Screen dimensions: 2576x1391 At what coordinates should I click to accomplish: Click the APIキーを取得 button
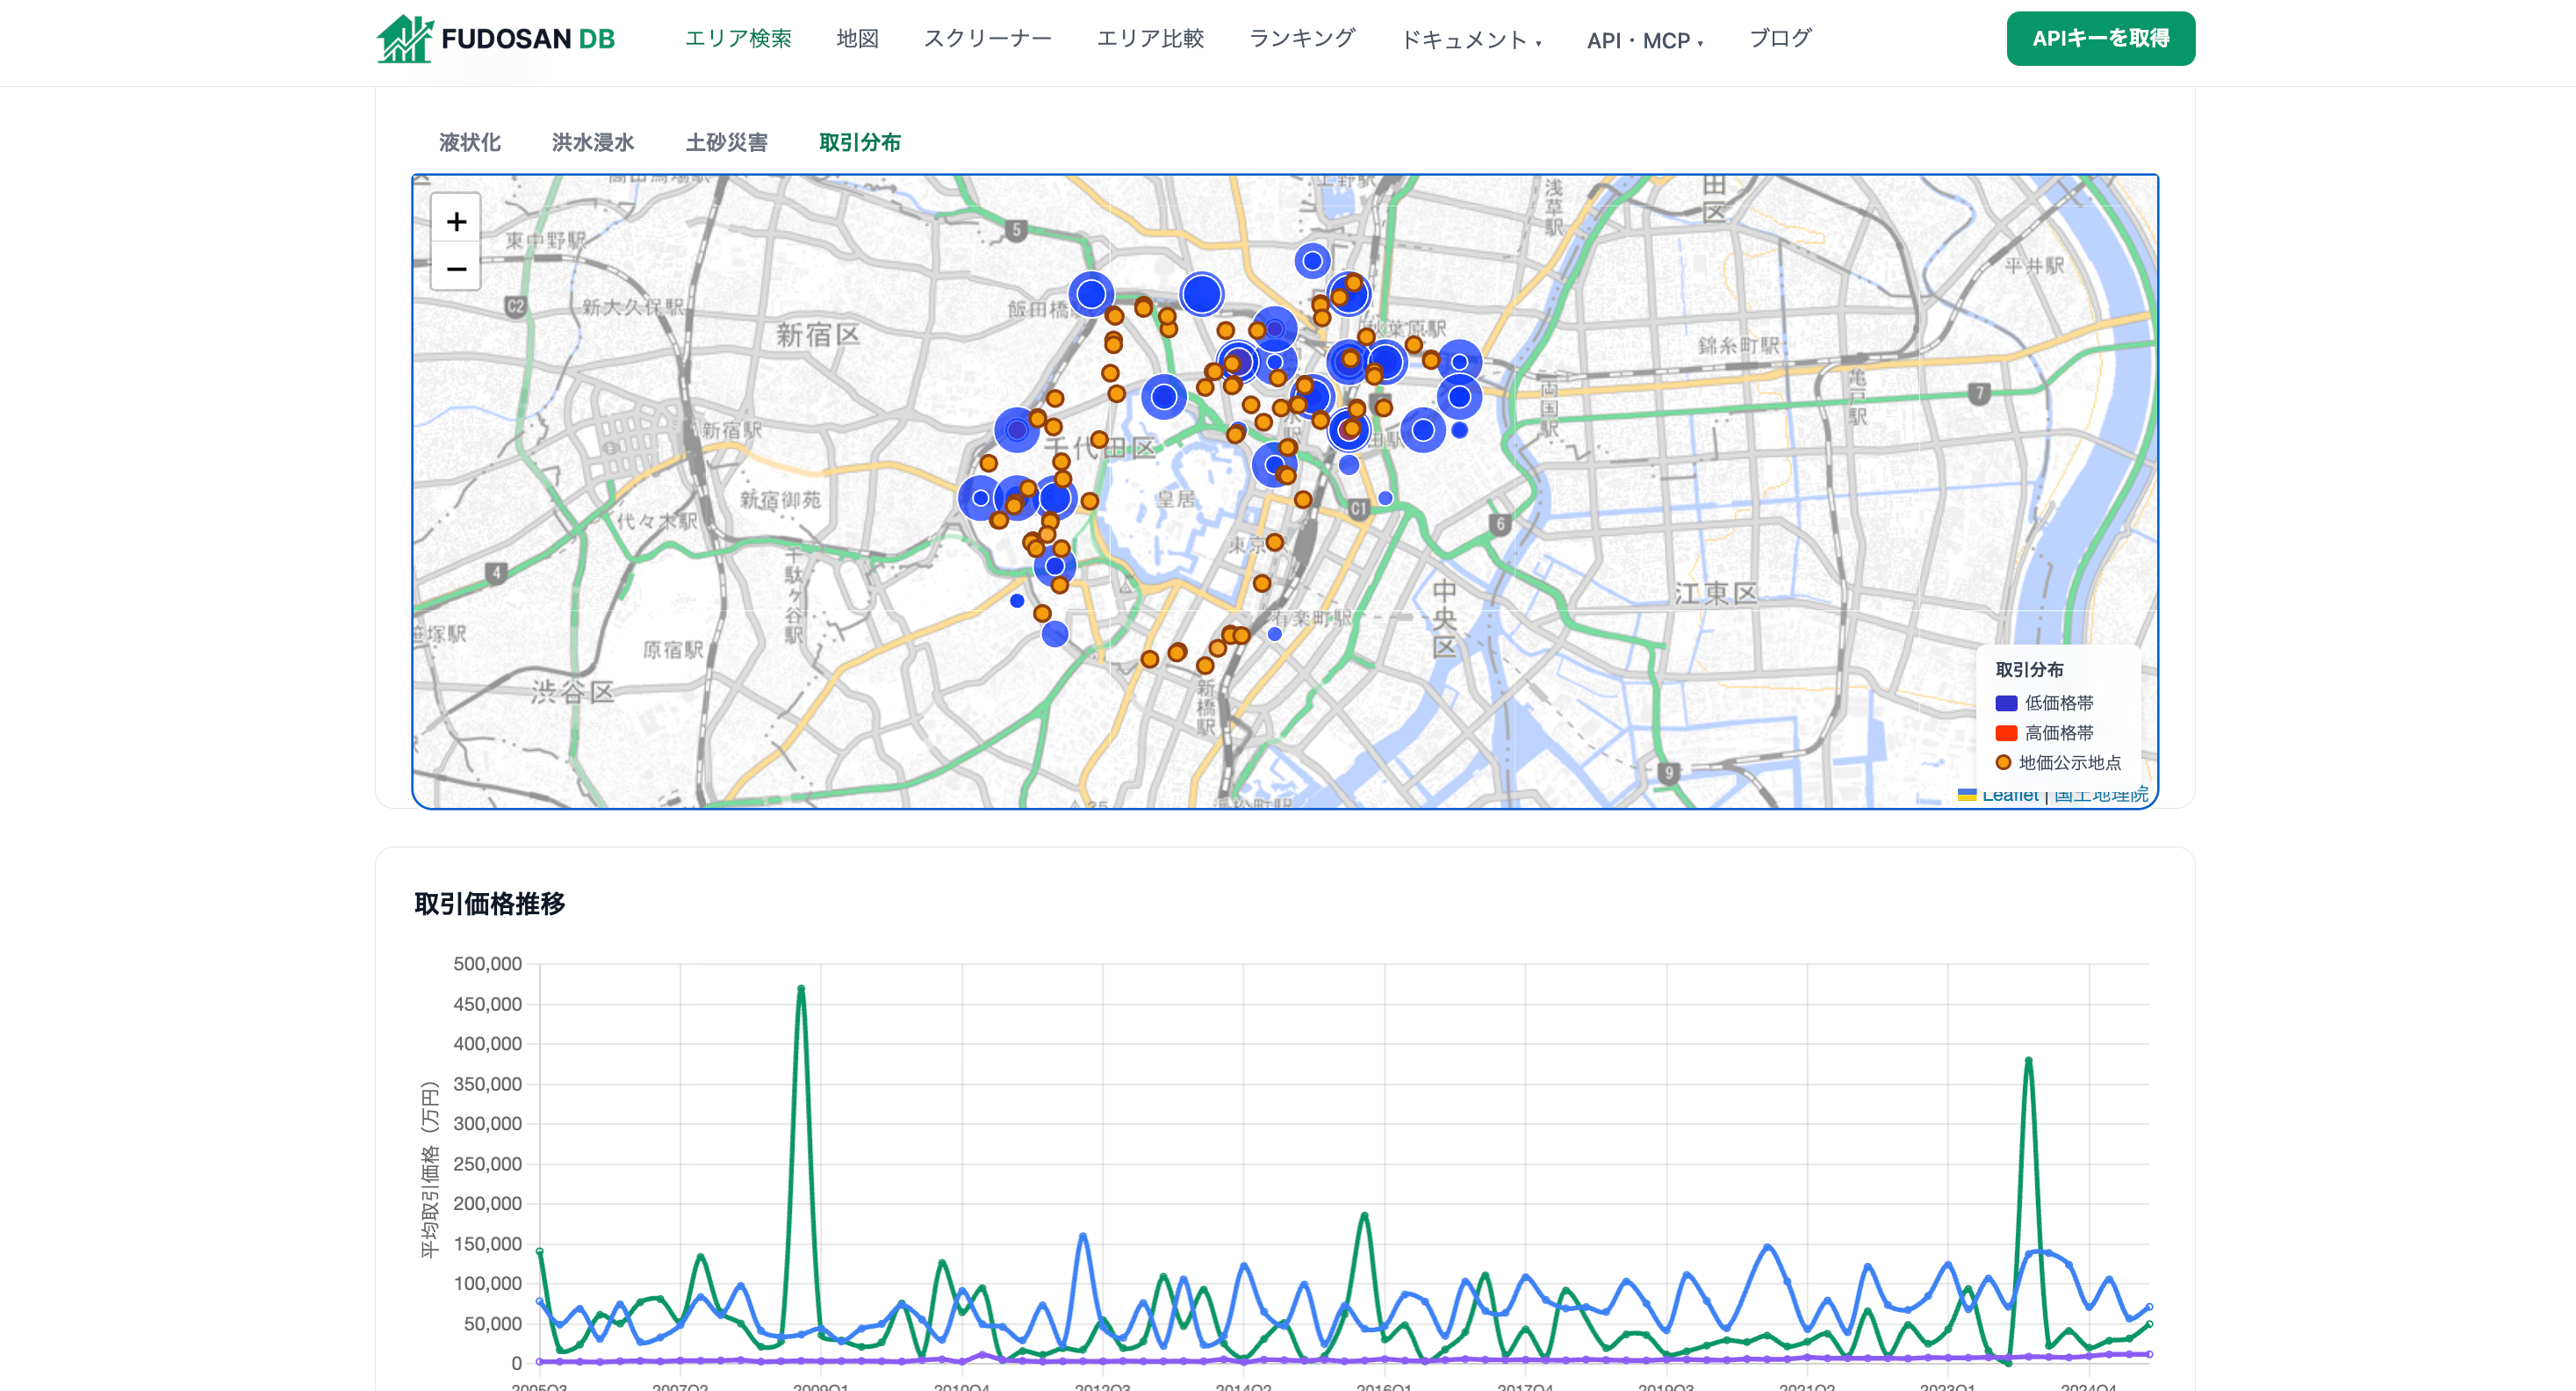coord(2100,39)
